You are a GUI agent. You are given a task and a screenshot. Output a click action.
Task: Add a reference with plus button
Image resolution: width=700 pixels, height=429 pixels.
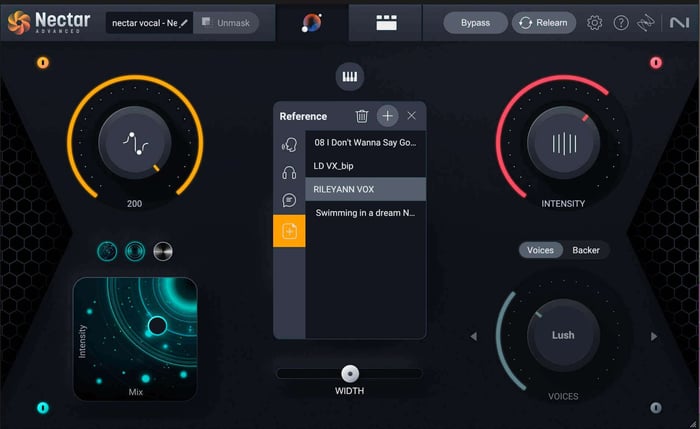click(388, 116)
